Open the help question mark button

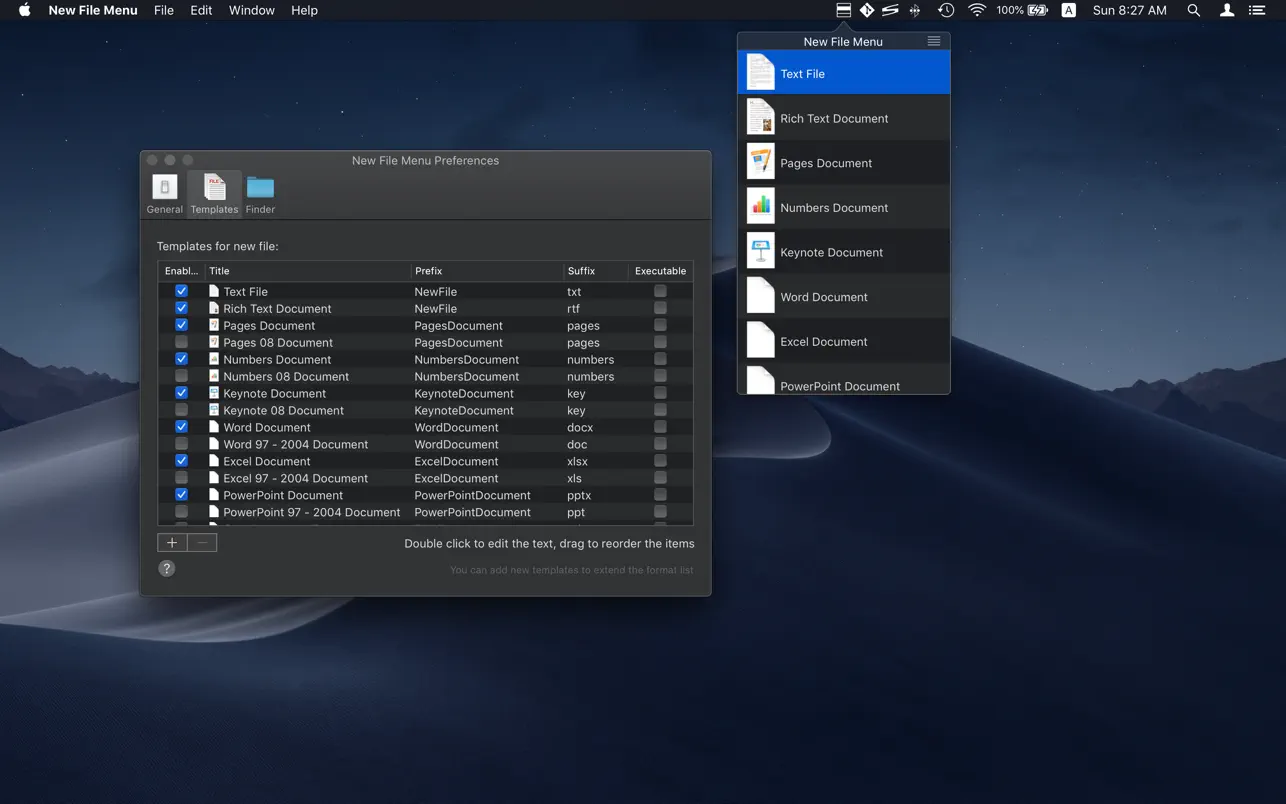167,568
